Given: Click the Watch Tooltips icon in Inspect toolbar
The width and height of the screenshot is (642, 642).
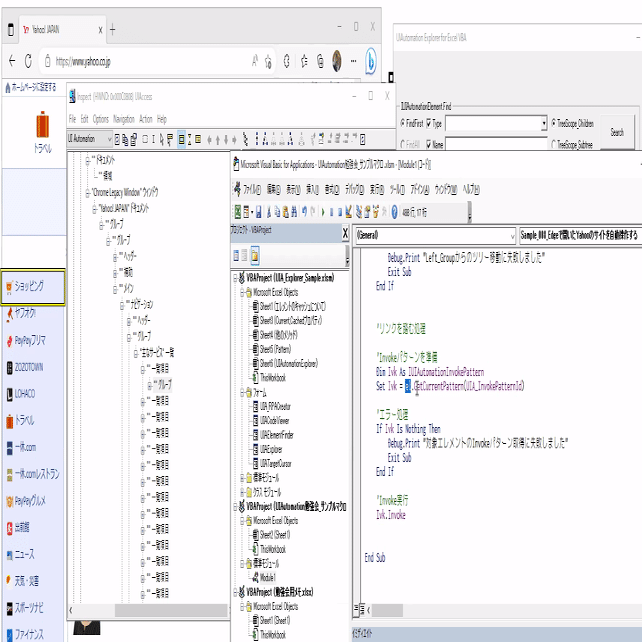Looking at the screenshot, I should click(170, 140).
